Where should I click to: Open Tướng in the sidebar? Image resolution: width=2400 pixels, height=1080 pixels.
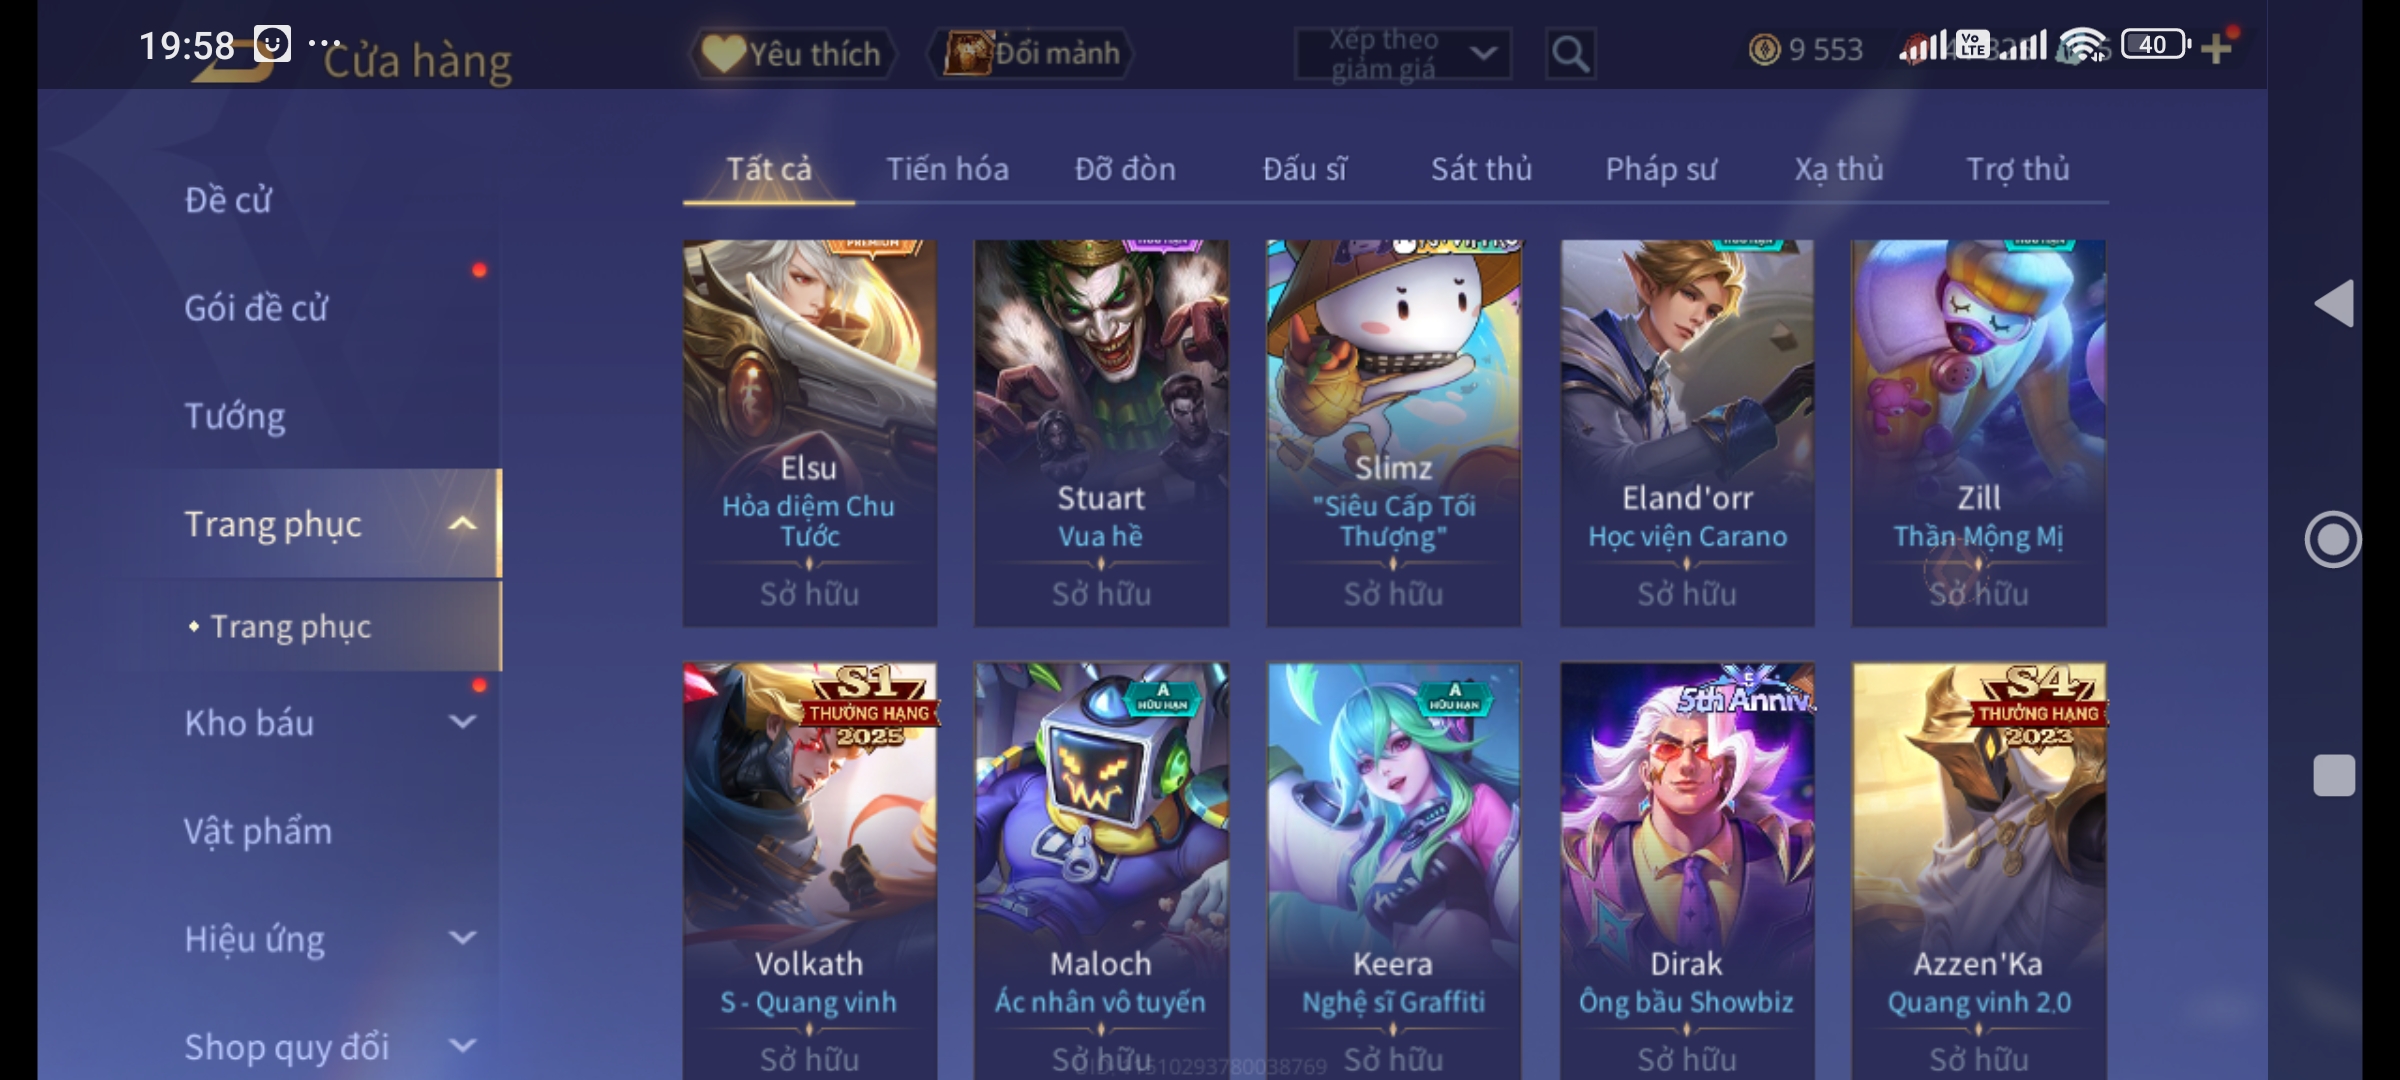235,415
